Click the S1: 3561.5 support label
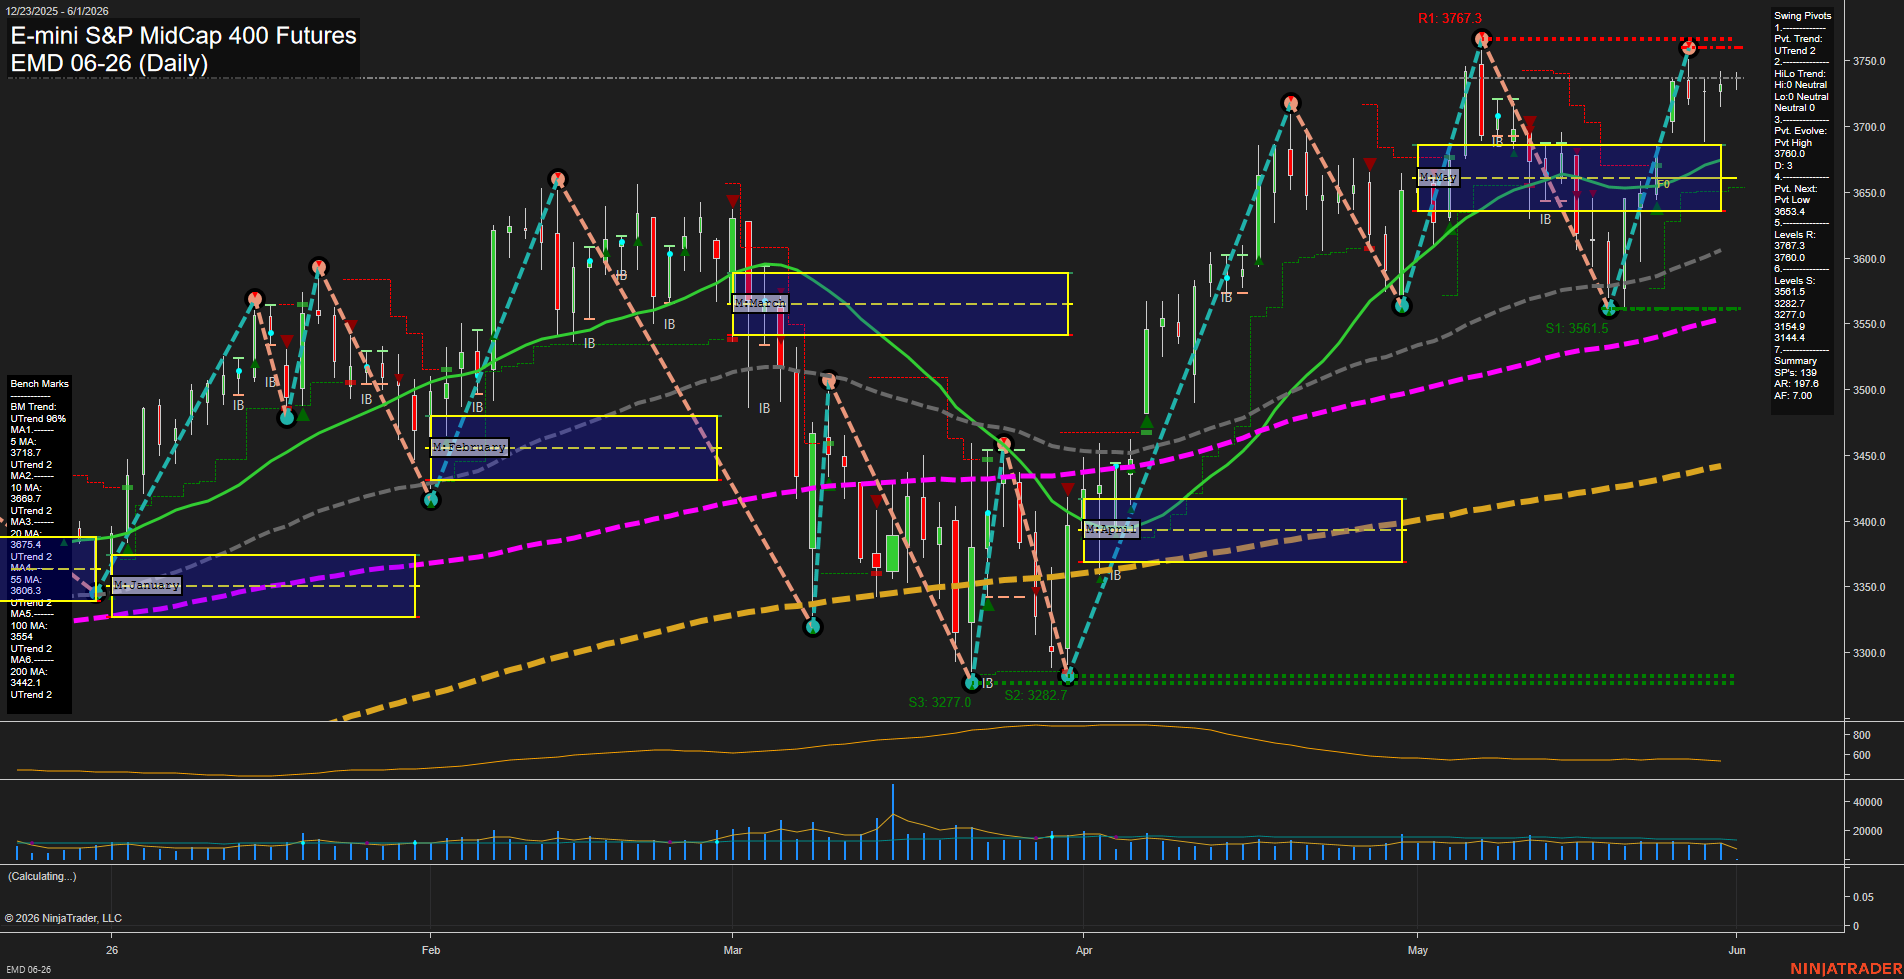The height and width of the screenshot is (979, 1904). pyautogui.click(x=1577, y=328)
